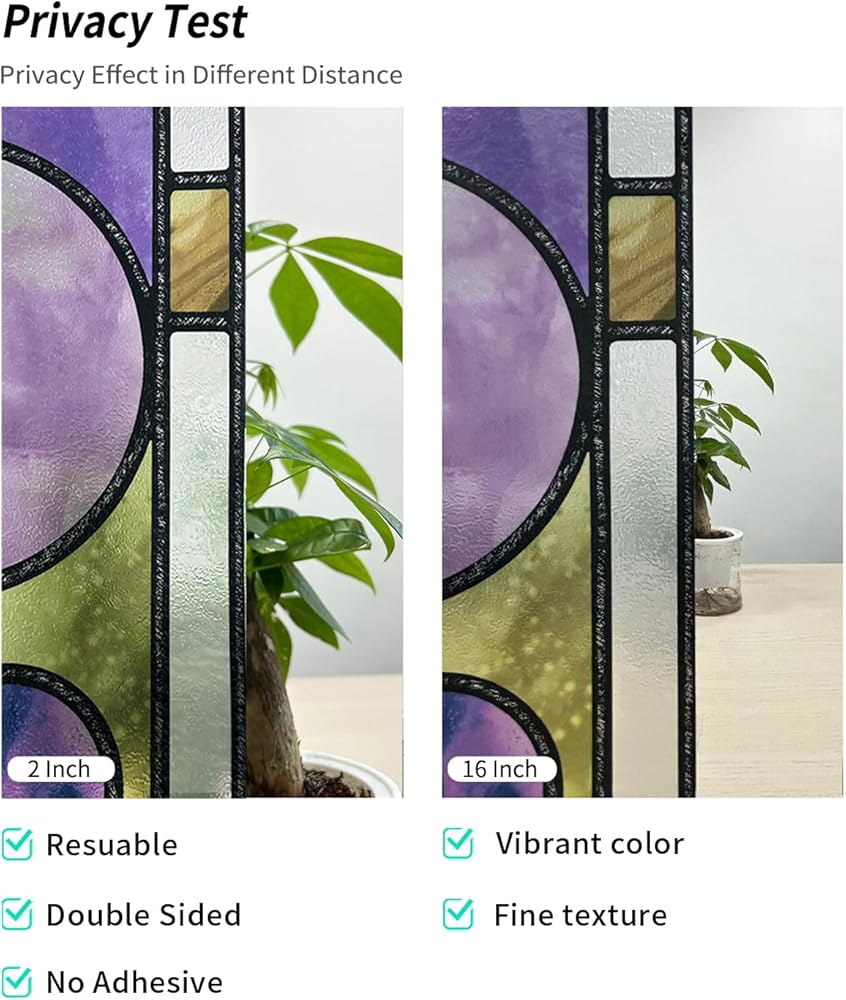Click the amber glass panel in right photo
The height and width of the screenshot is (1000, 846).
click(641, 258)
